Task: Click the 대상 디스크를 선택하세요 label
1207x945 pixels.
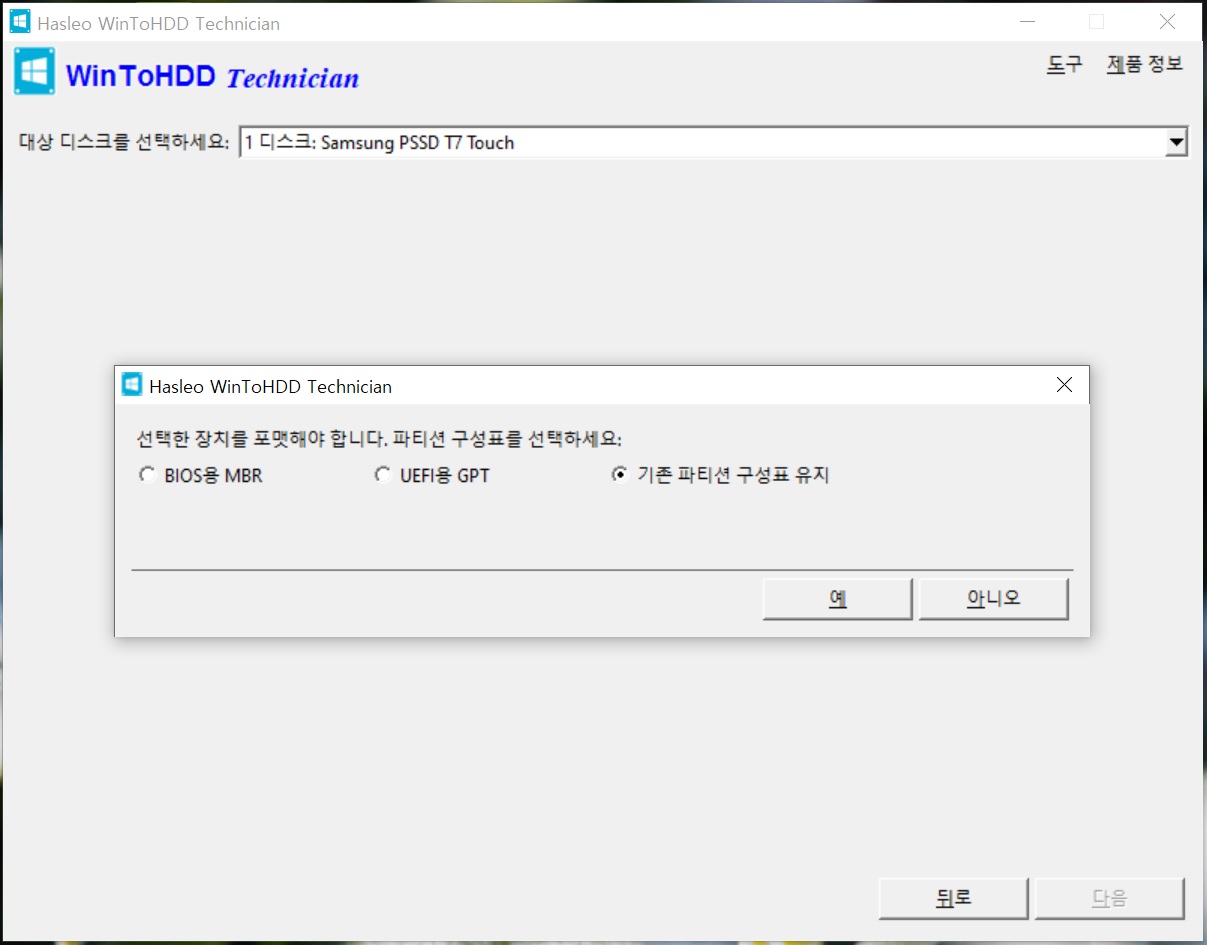Action: point(124,142)
